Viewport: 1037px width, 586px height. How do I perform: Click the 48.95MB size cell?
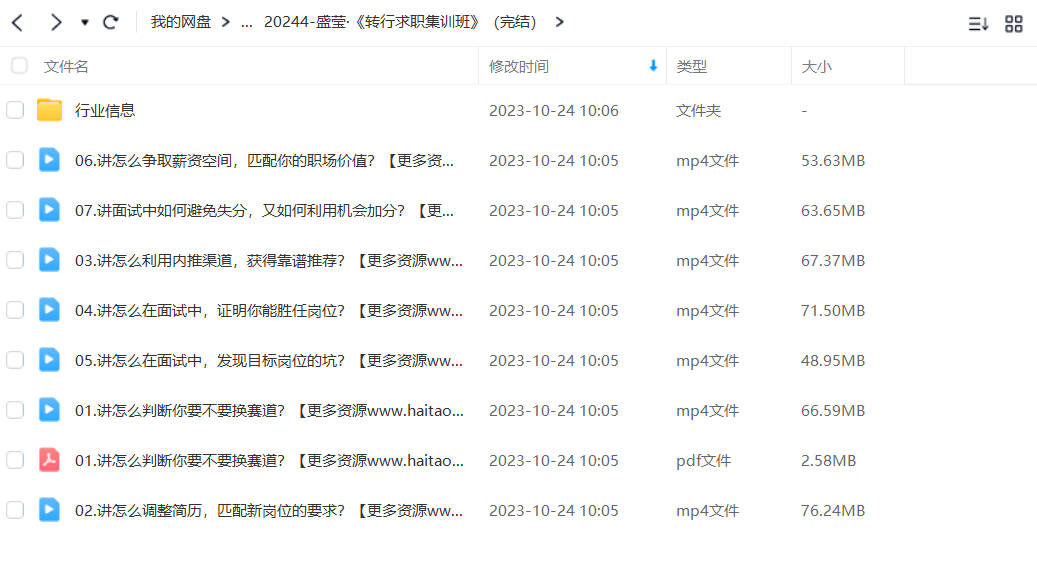click(x=833, y=360)
